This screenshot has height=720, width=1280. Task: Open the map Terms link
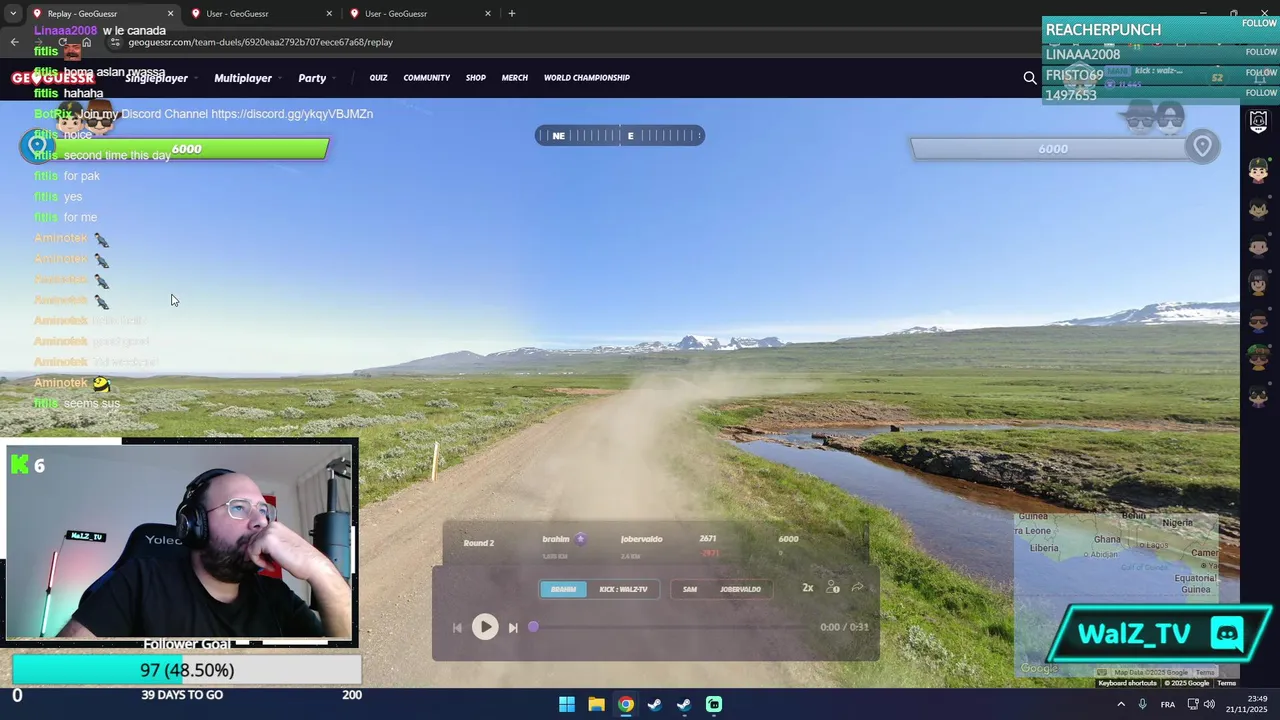(x=1226, y=683)
